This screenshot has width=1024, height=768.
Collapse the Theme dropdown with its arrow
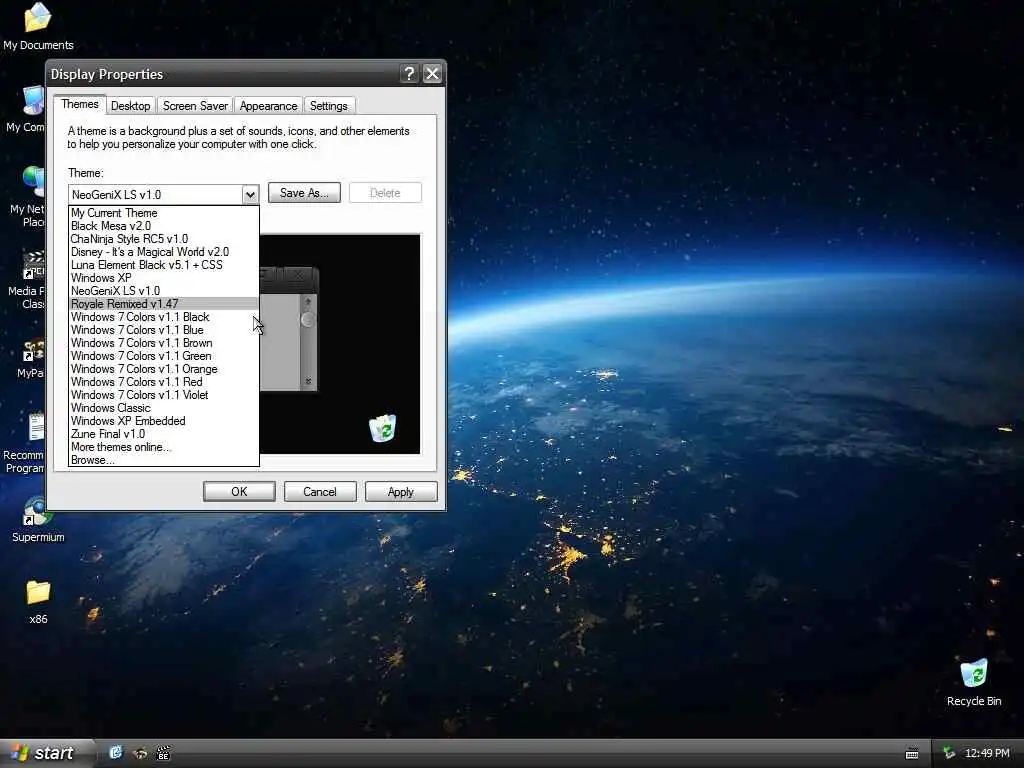tap(250, 195)
